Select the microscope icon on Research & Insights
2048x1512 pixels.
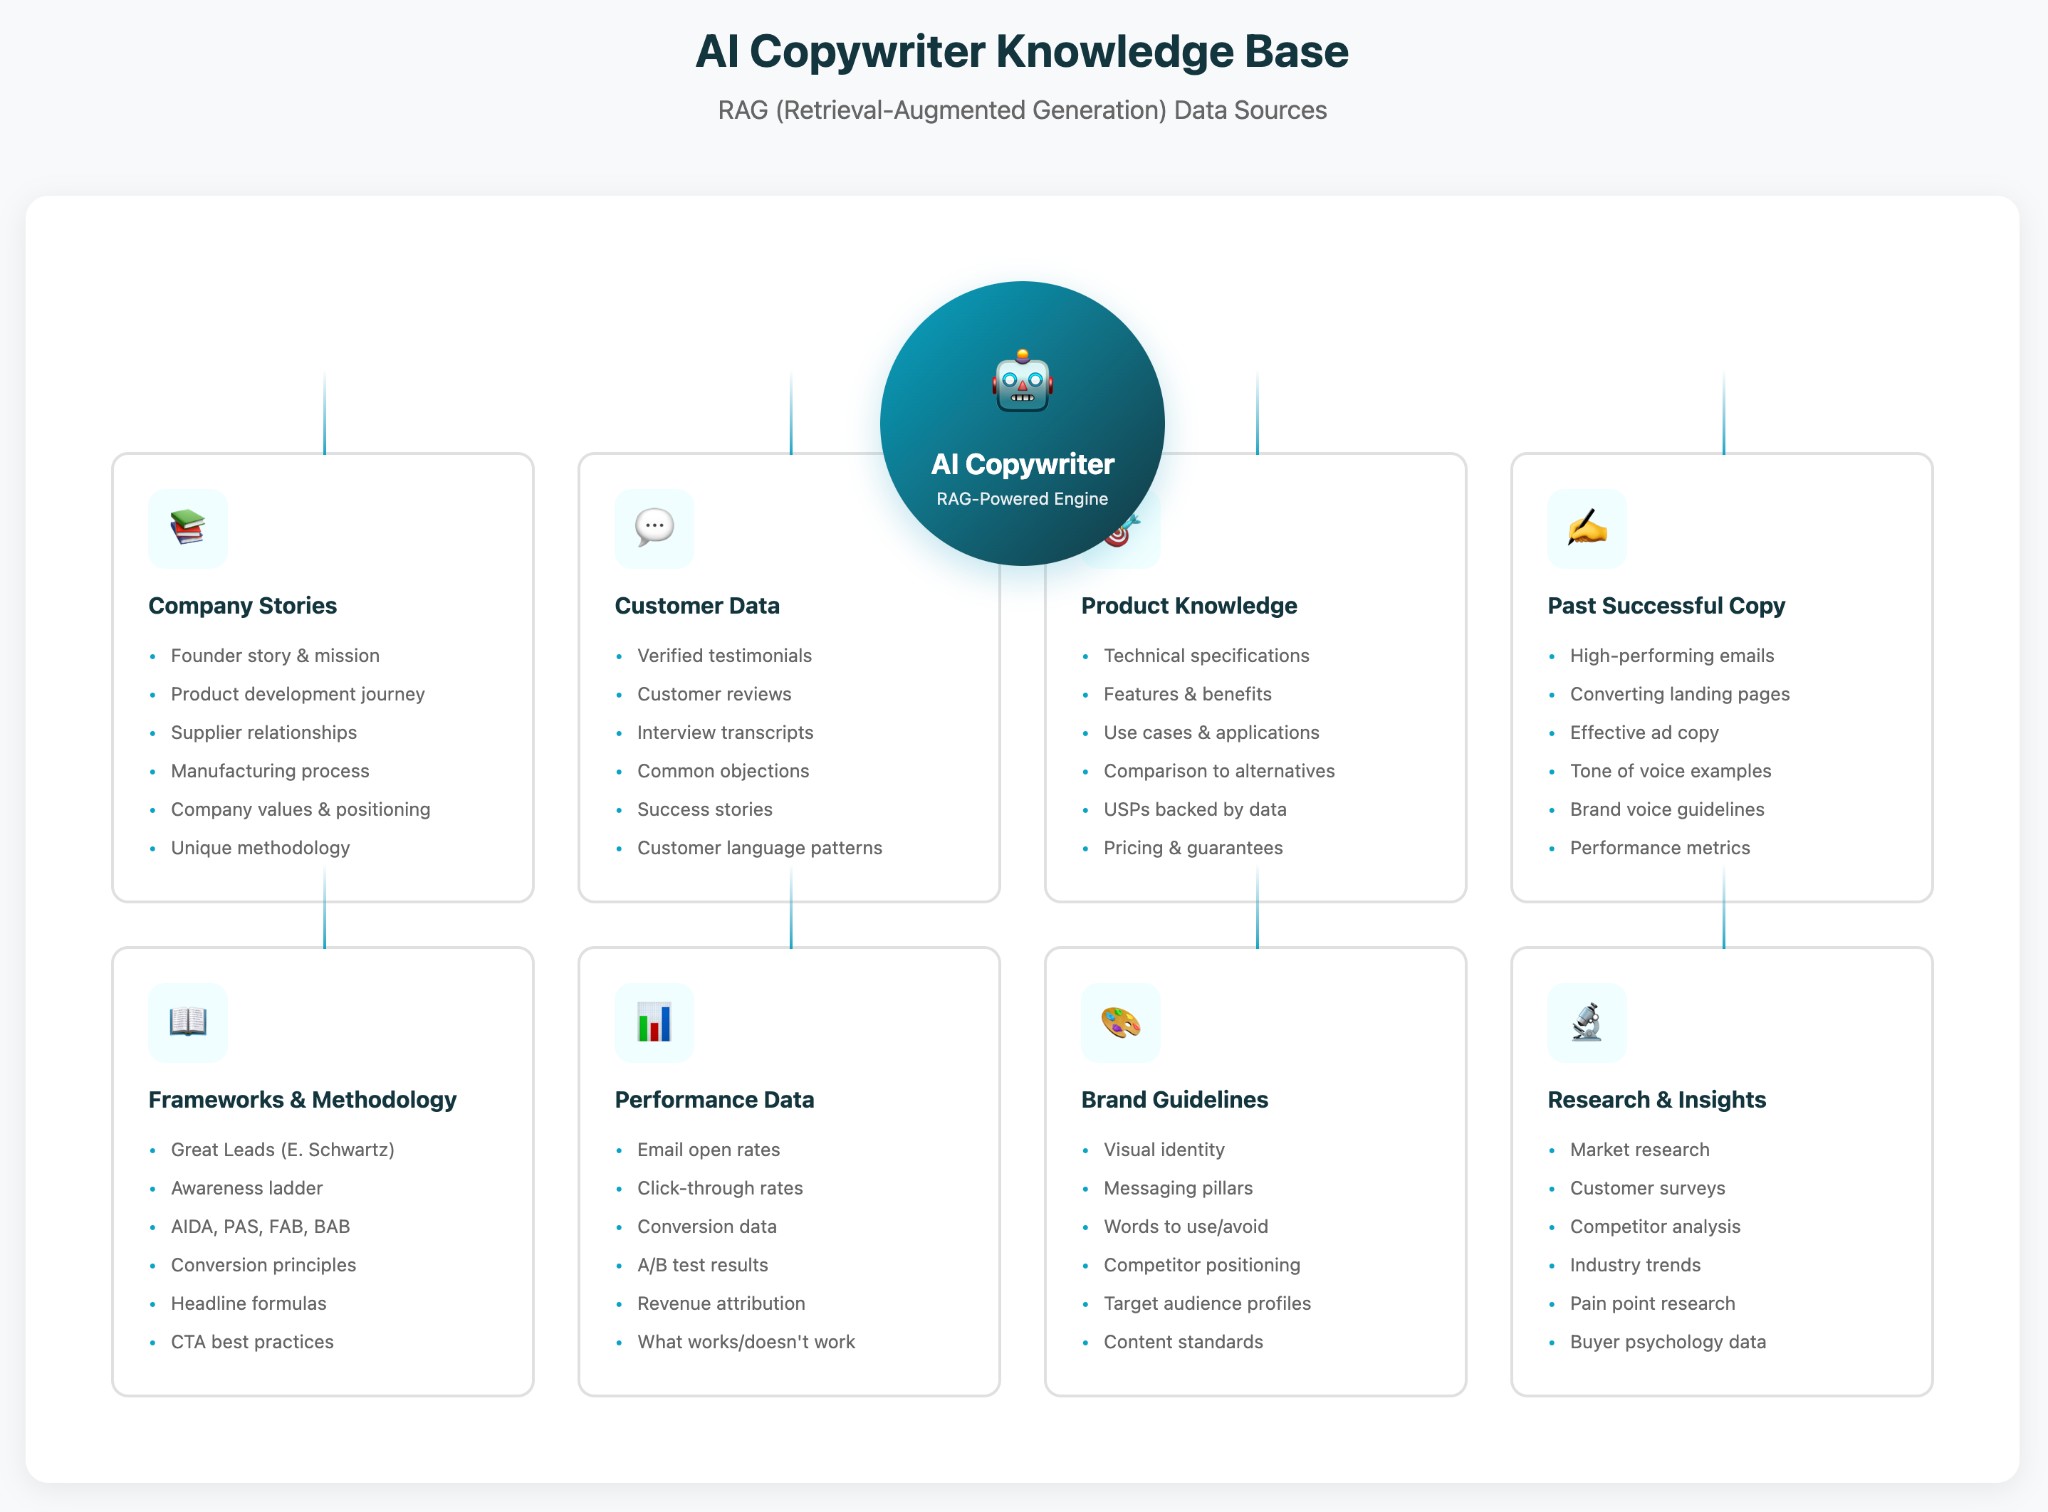point(1587,1022)
